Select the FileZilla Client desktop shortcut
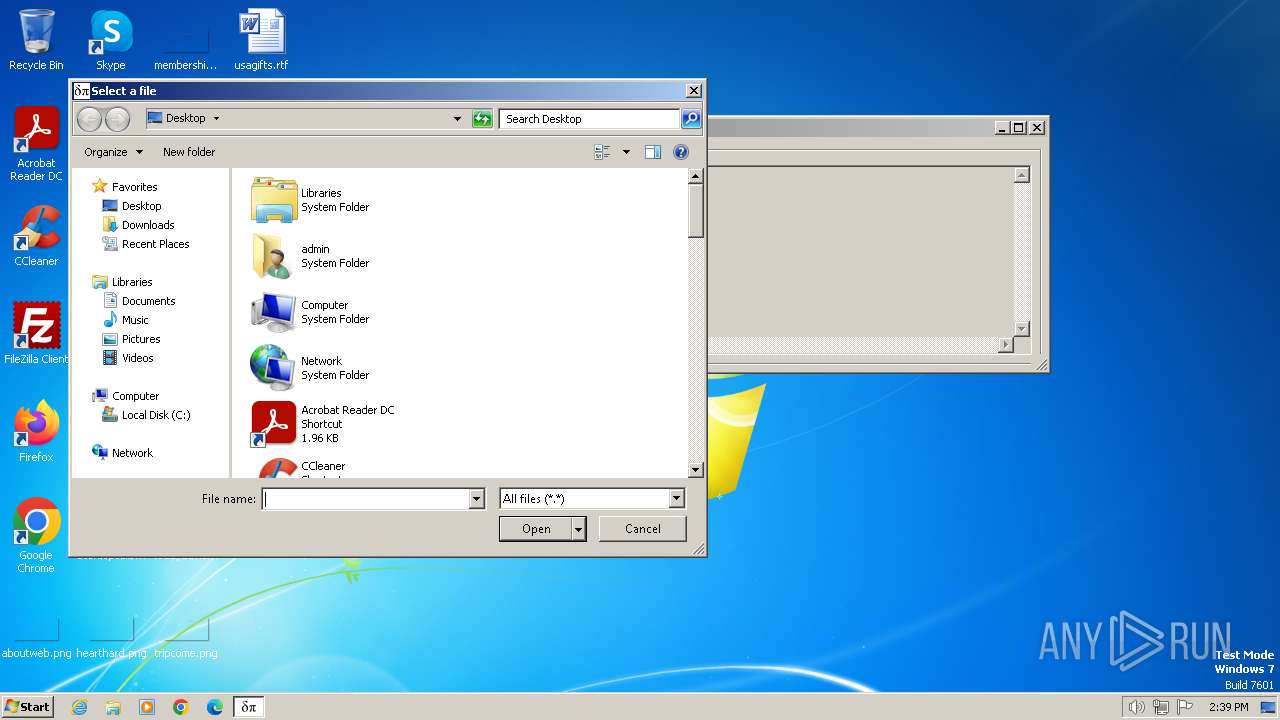Viewport: 1280px width, 720px height. pos(36,333)
